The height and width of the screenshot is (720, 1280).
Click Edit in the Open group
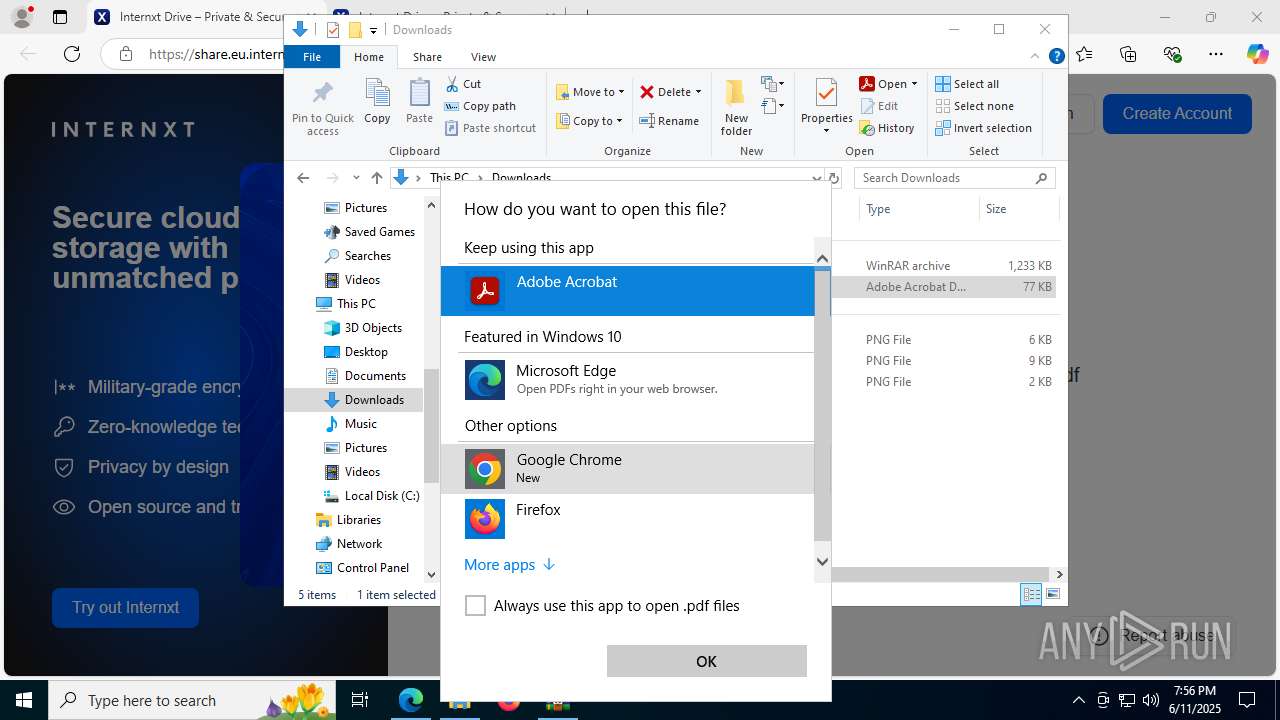(879, 106)
